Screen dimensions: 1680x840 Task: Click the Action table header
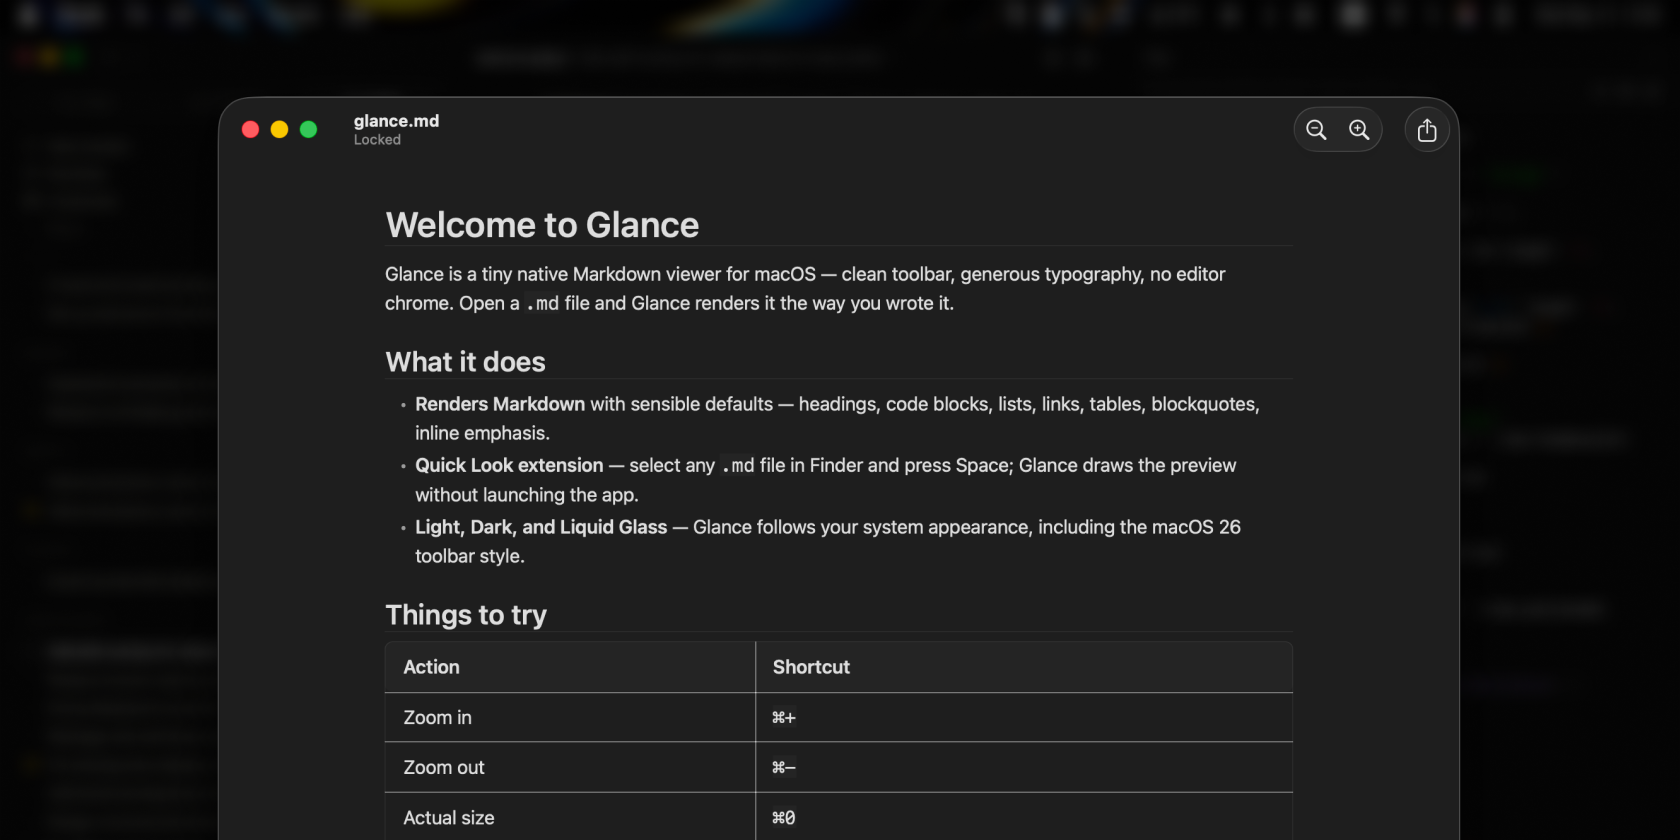570,667
